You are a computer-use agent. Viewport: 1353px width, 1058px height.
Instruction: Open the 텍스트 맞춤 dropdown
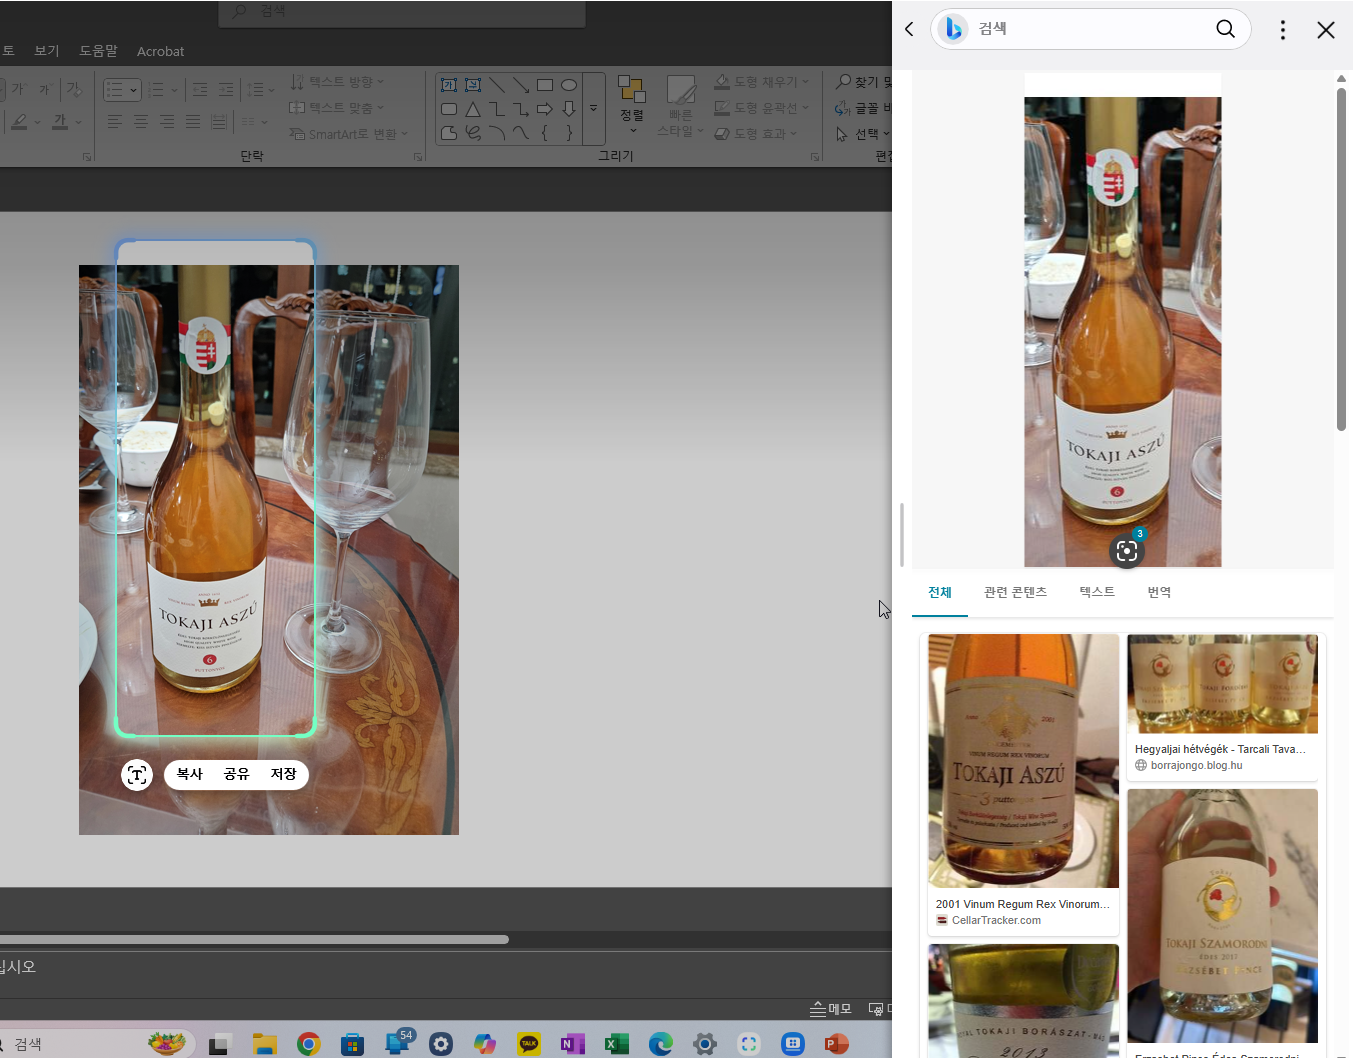[x=337, y=107]
